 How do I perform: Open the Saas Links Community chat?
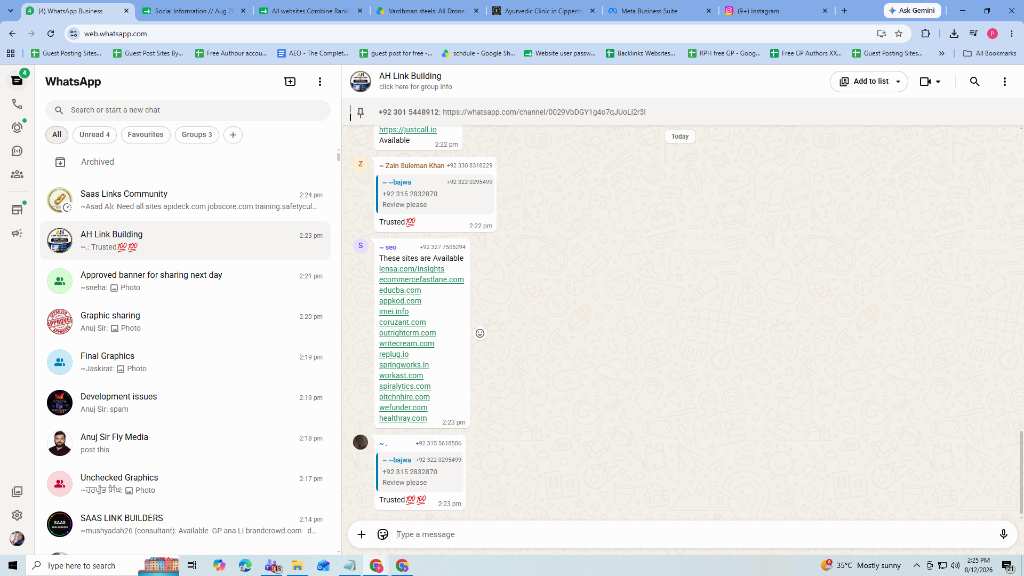click(x=185, y=200)
